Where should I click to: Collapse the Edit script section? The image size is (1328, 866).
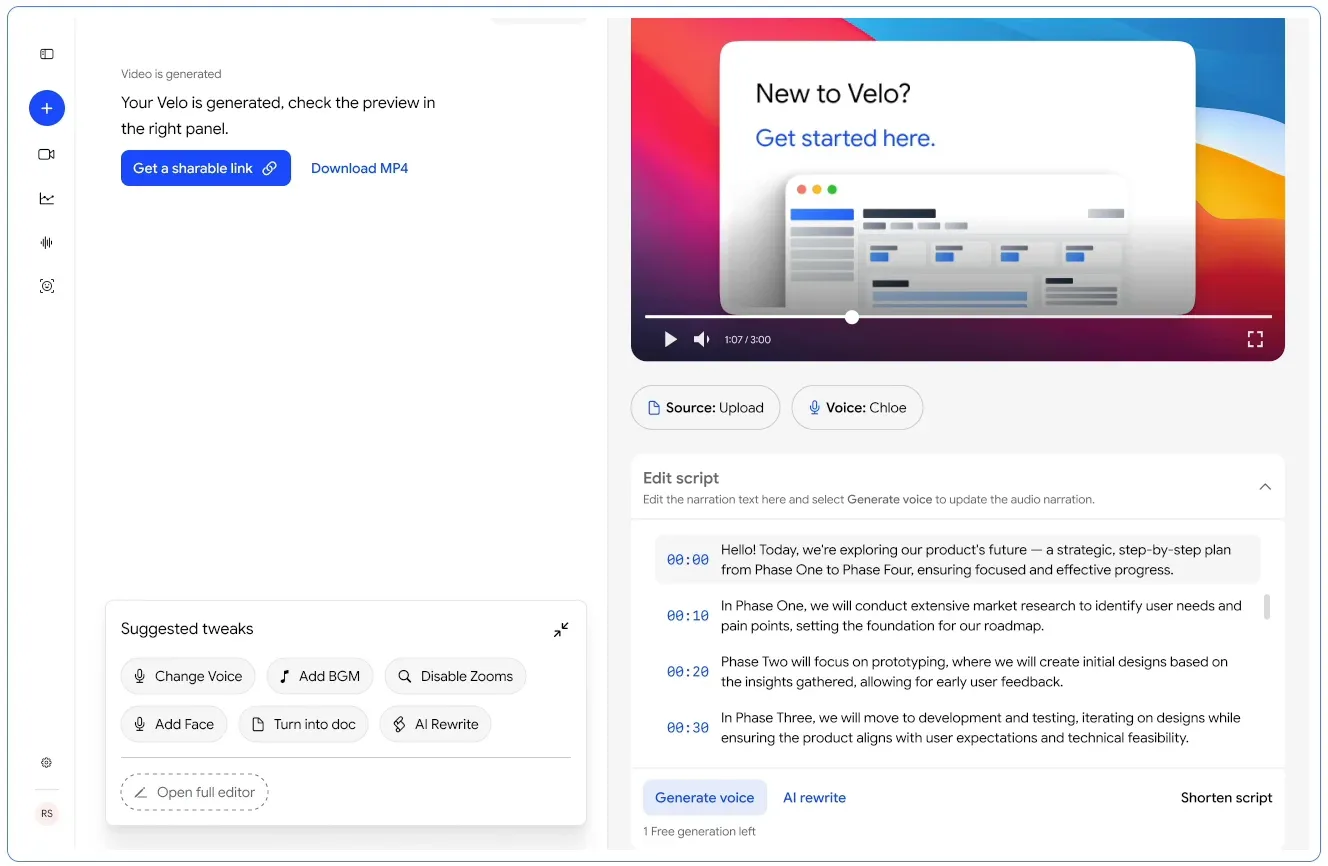coord(1265,487)
